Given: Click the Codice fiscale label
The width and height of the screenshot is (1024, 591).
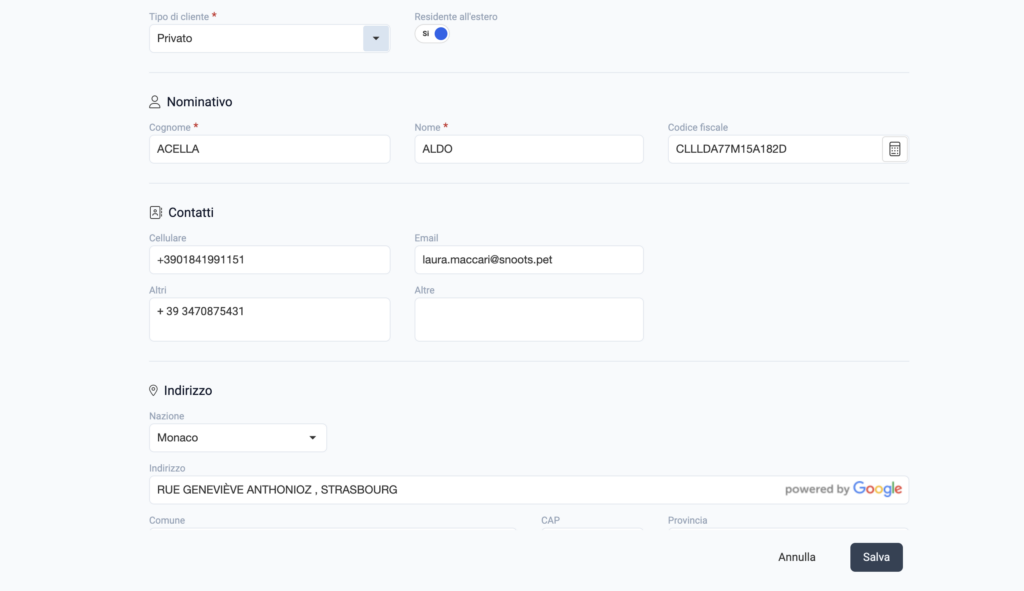Looking at the screenshot, I should click(x=697, y=127).
